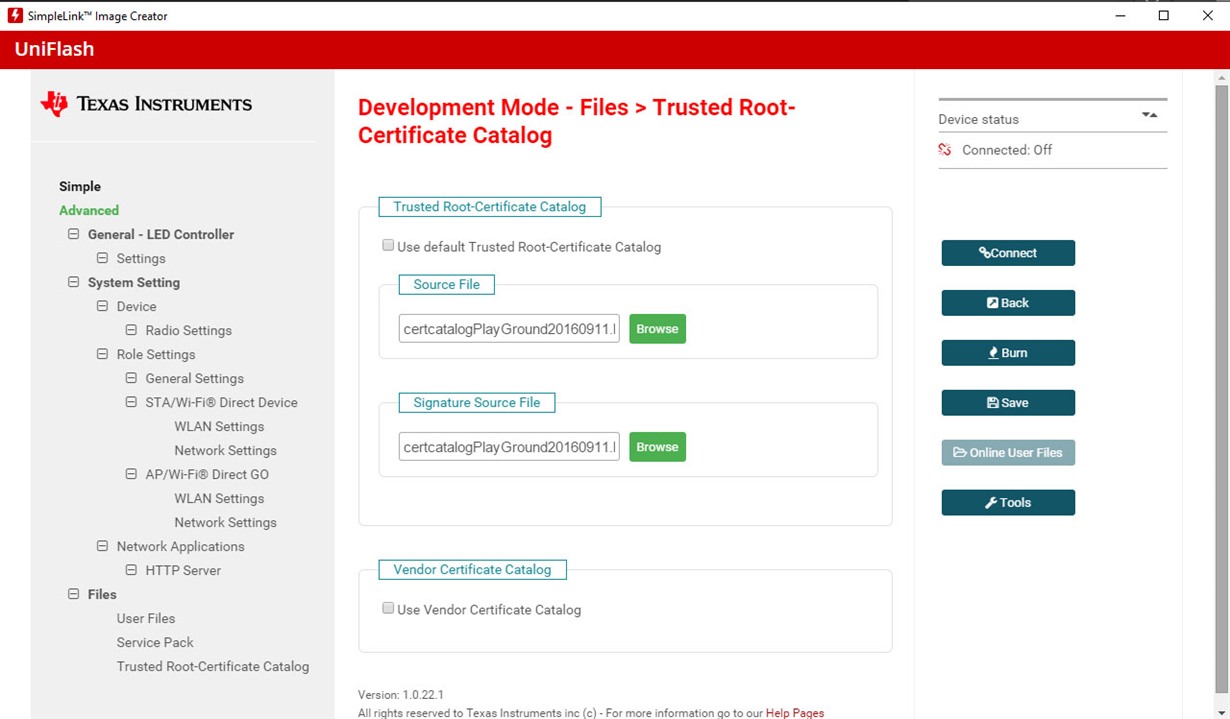This screenshot has width=1230, height=719.
Task: Click the Save button
Action: (1008, 403)
